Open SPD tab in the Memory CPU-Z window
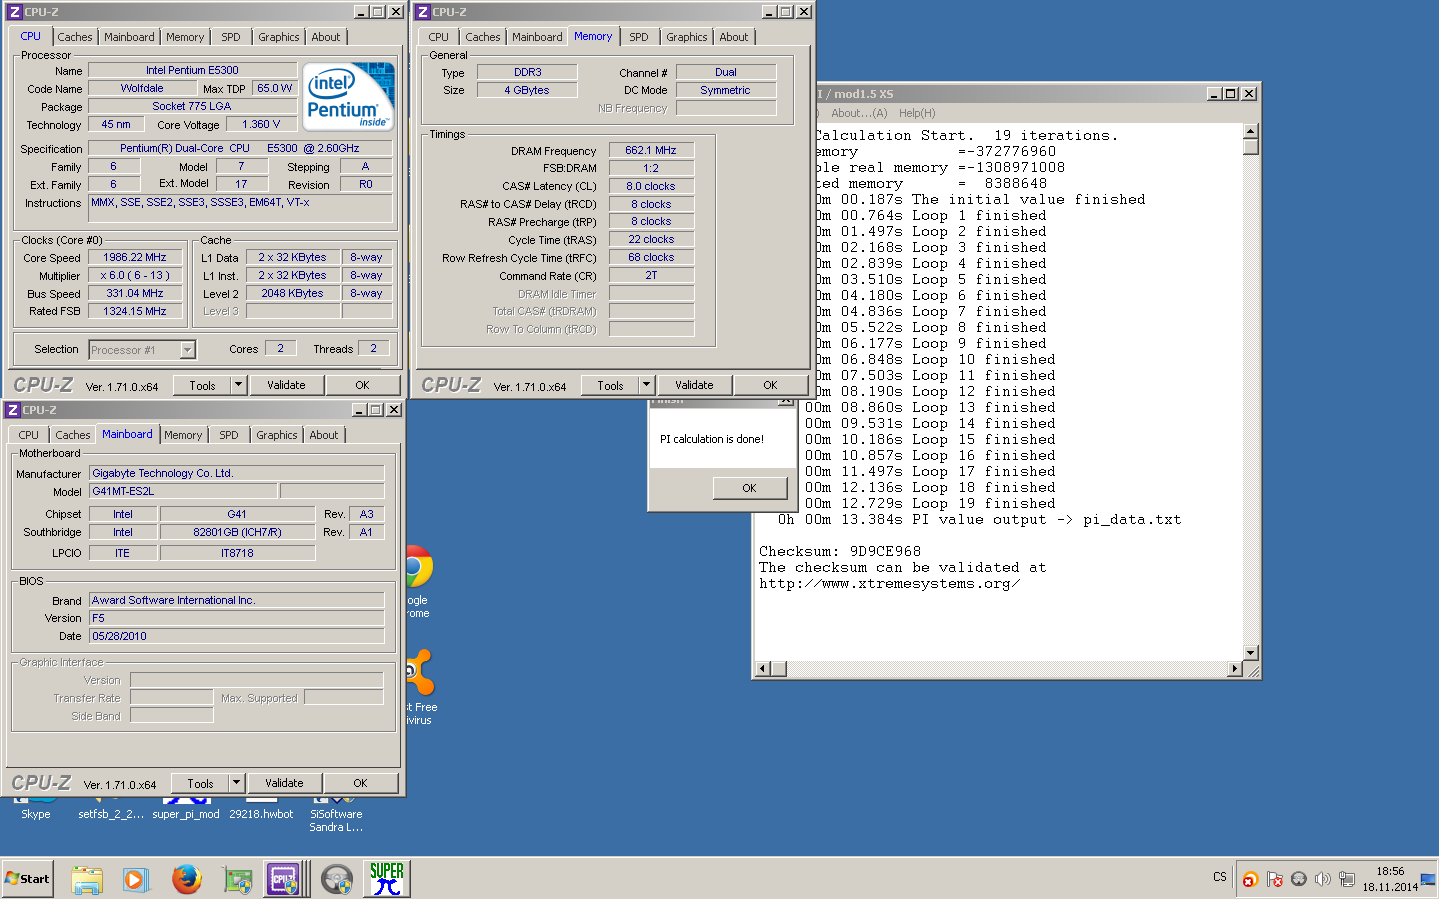The width and height of the screenshot is (1439, 899). point(639,37)
